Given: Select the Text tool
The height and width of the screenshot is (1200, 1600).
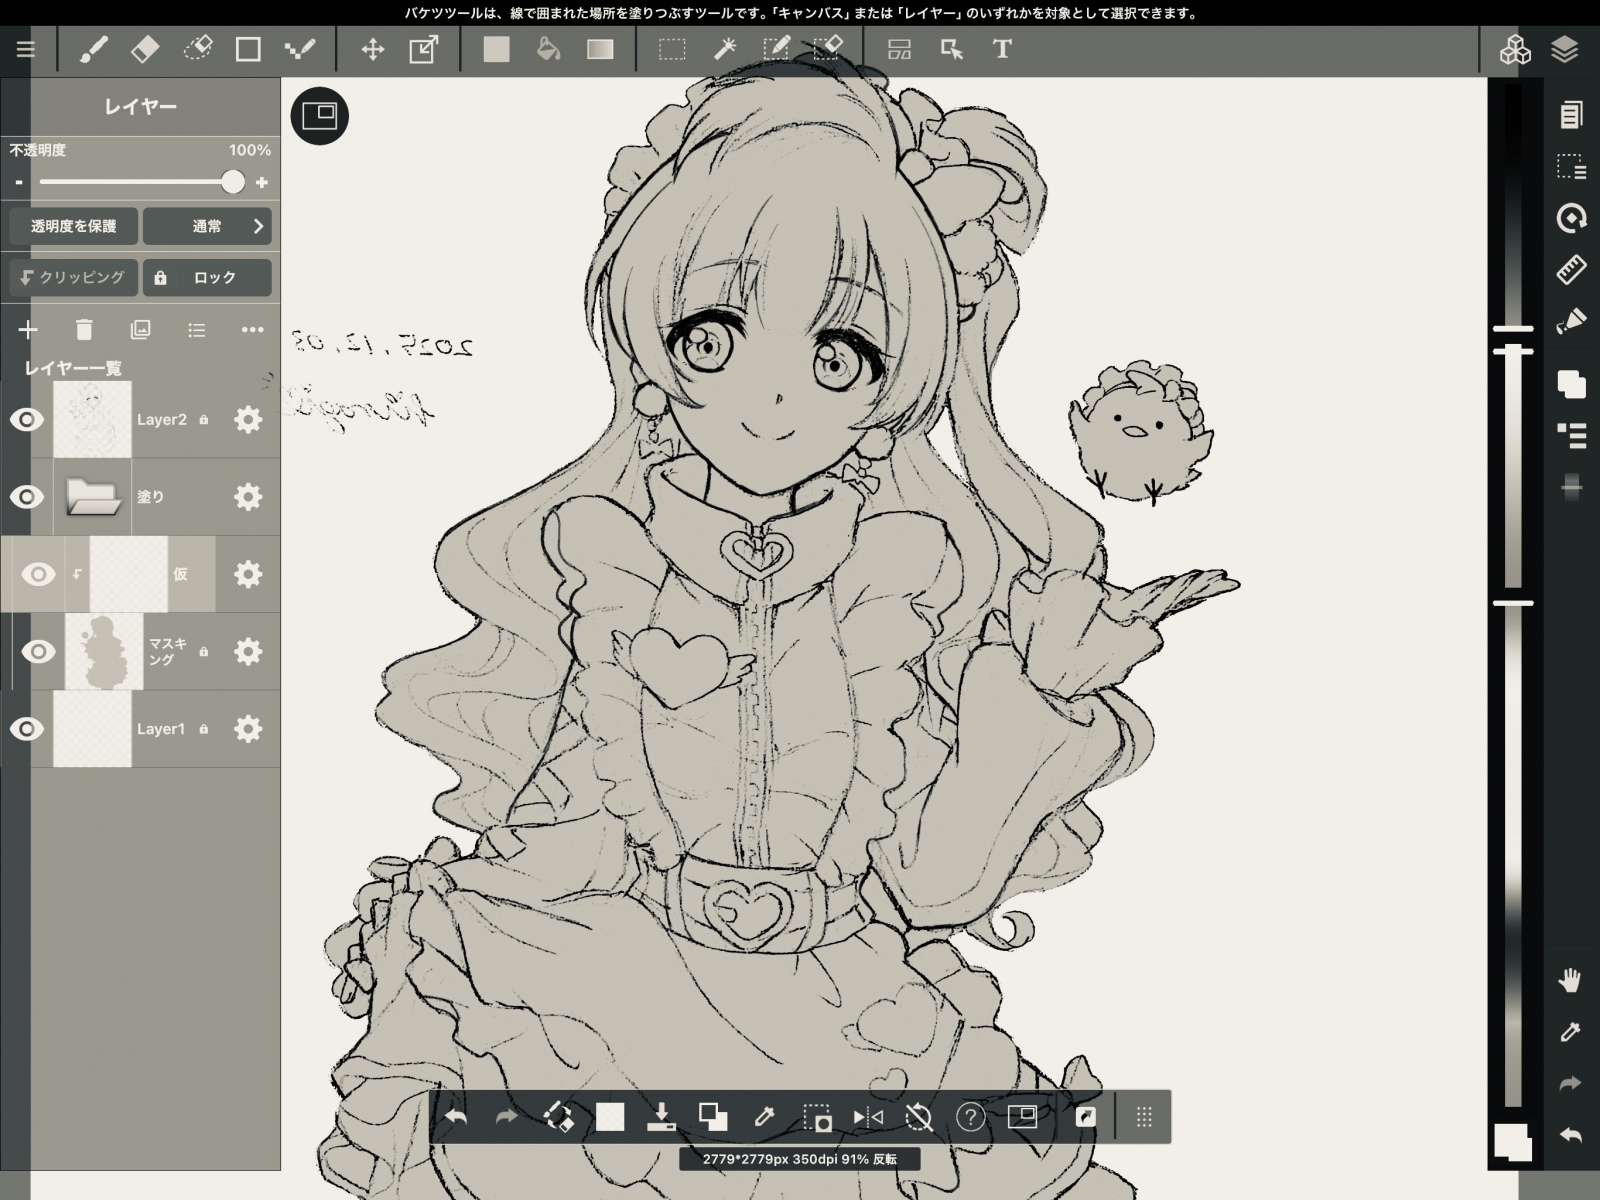Looking at the screenshot, I should pyautogui.click(x=1002, y=49).
